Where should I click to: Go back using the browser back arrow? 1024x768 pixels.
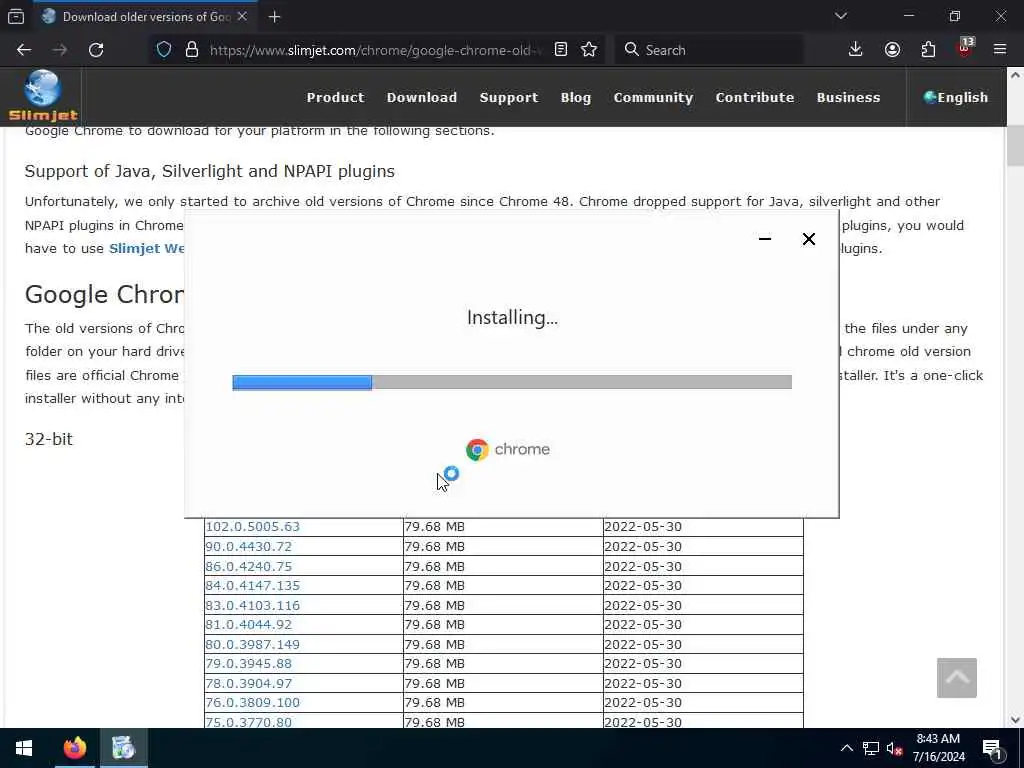pos(24,50)
